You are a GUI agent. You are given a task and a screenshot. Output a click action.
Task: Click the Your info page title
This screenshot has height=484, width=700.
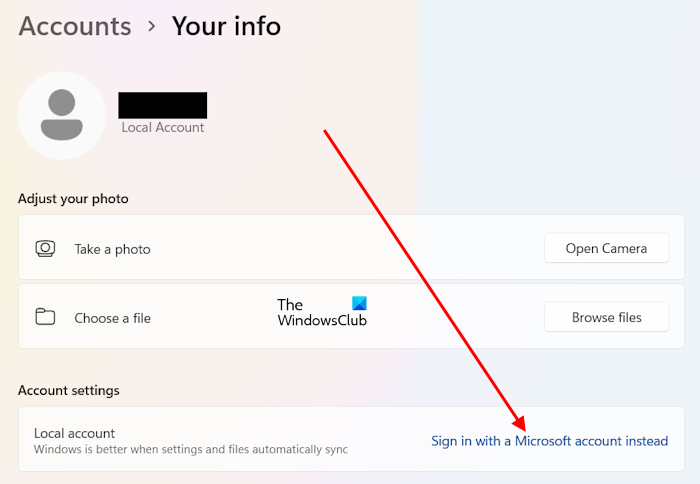226,26
